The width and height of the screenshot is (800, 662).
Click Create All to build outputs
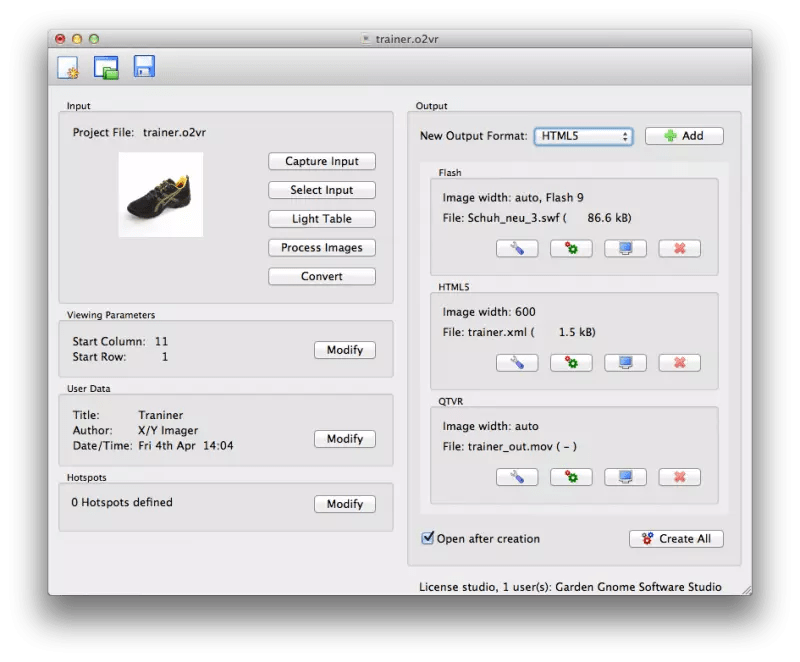tap(676, 538)
